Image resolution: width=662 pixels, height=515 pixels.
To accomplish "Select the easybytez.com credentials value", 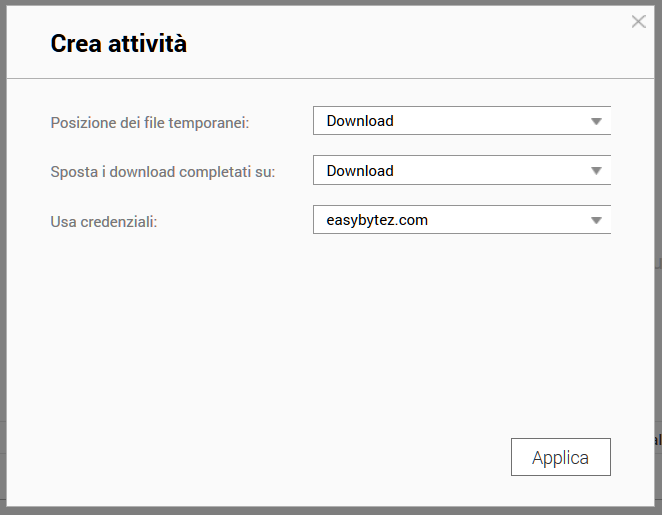I will [377, 220].
